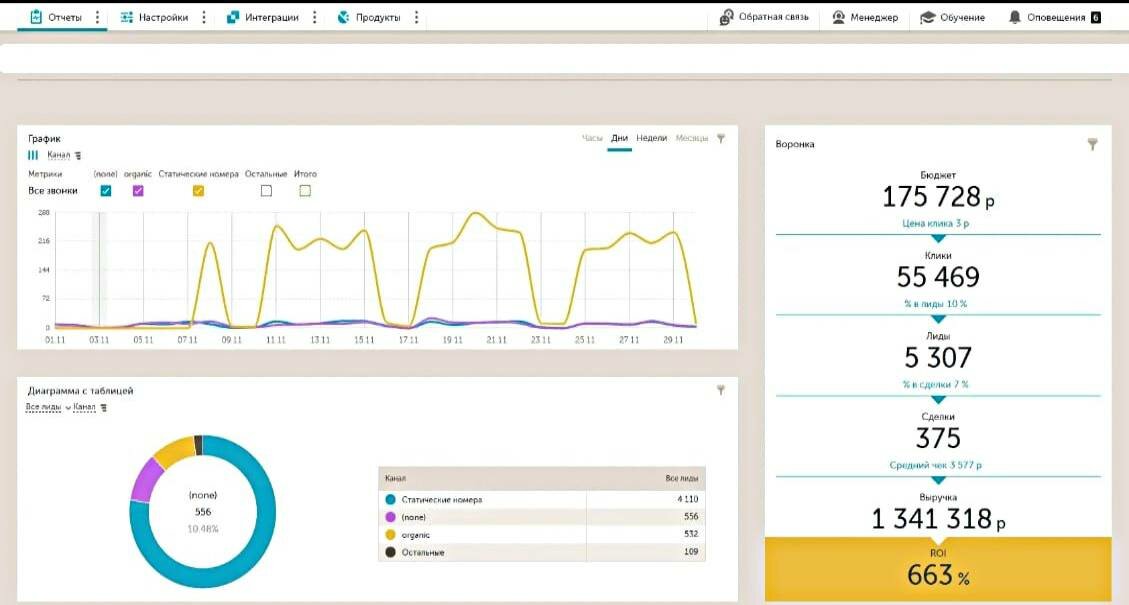Select the organic table row label
Image resolution: width=1129 pixels, height=605 pixels.
pos(415,535)
